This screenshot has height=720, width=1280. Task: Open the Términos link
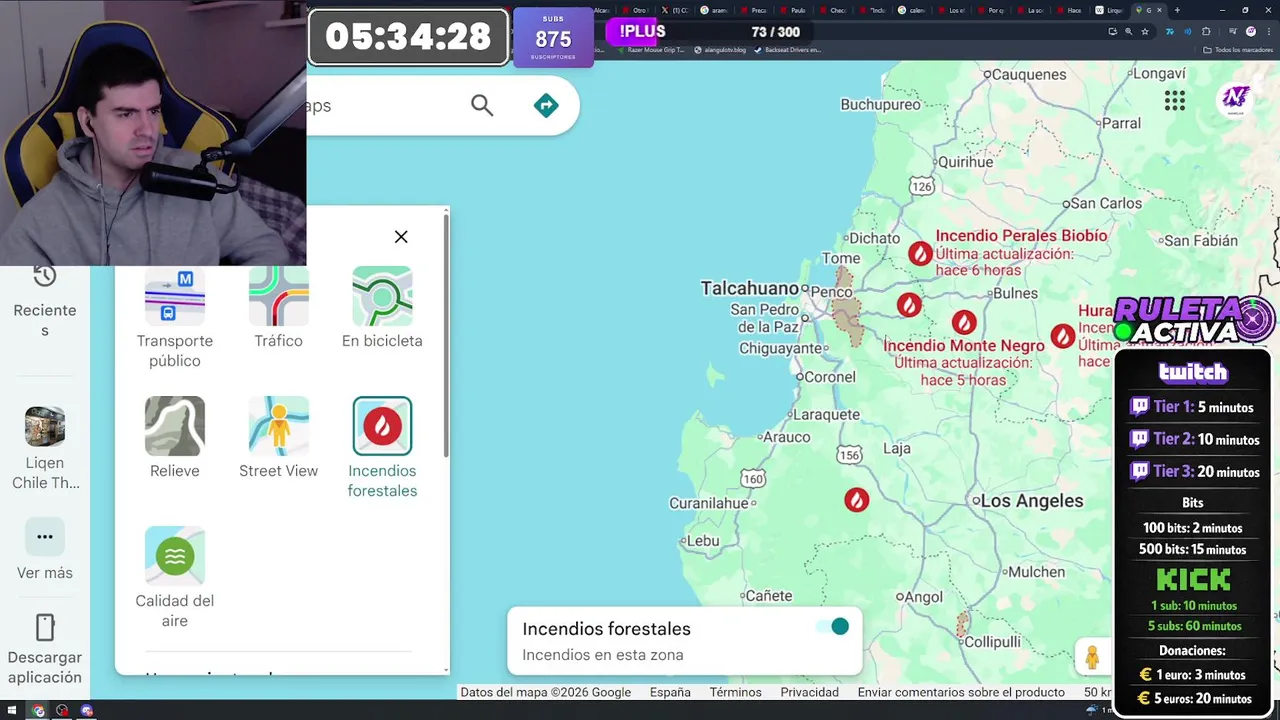[735, 692]
